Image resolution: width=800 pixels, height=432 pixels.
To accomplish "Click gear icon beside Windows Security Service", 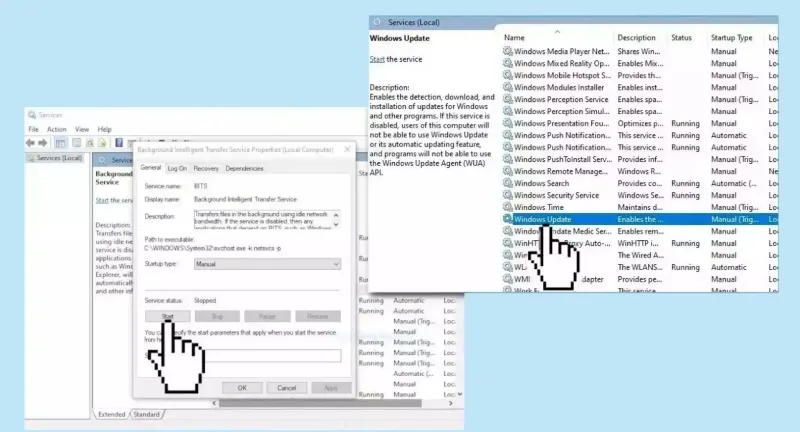I will (508, 195).
